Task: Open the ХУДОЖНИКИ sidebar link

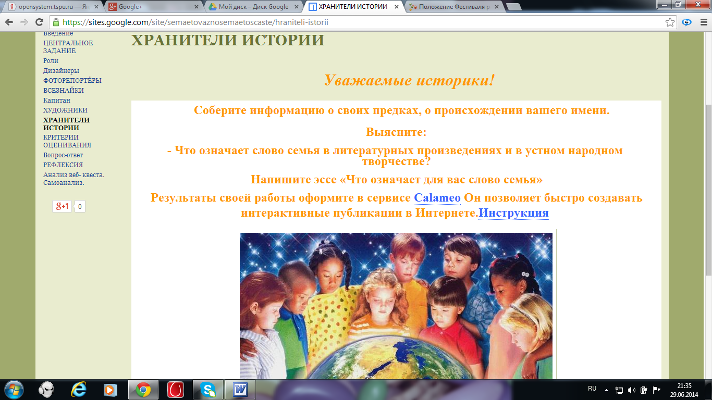Action: coord(65,110)
